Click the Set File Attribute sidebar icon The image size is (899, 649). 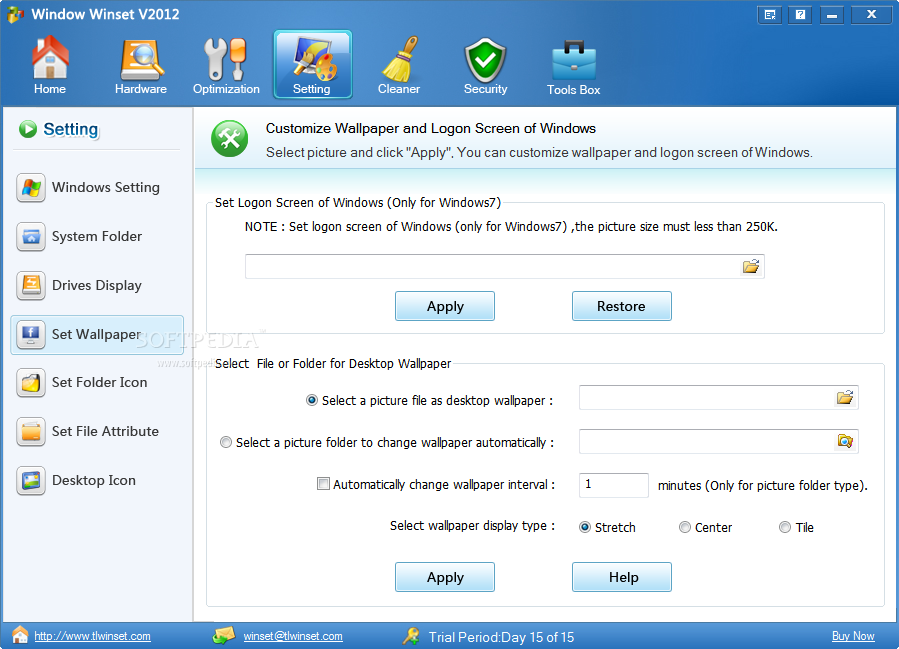click(31, 431)
